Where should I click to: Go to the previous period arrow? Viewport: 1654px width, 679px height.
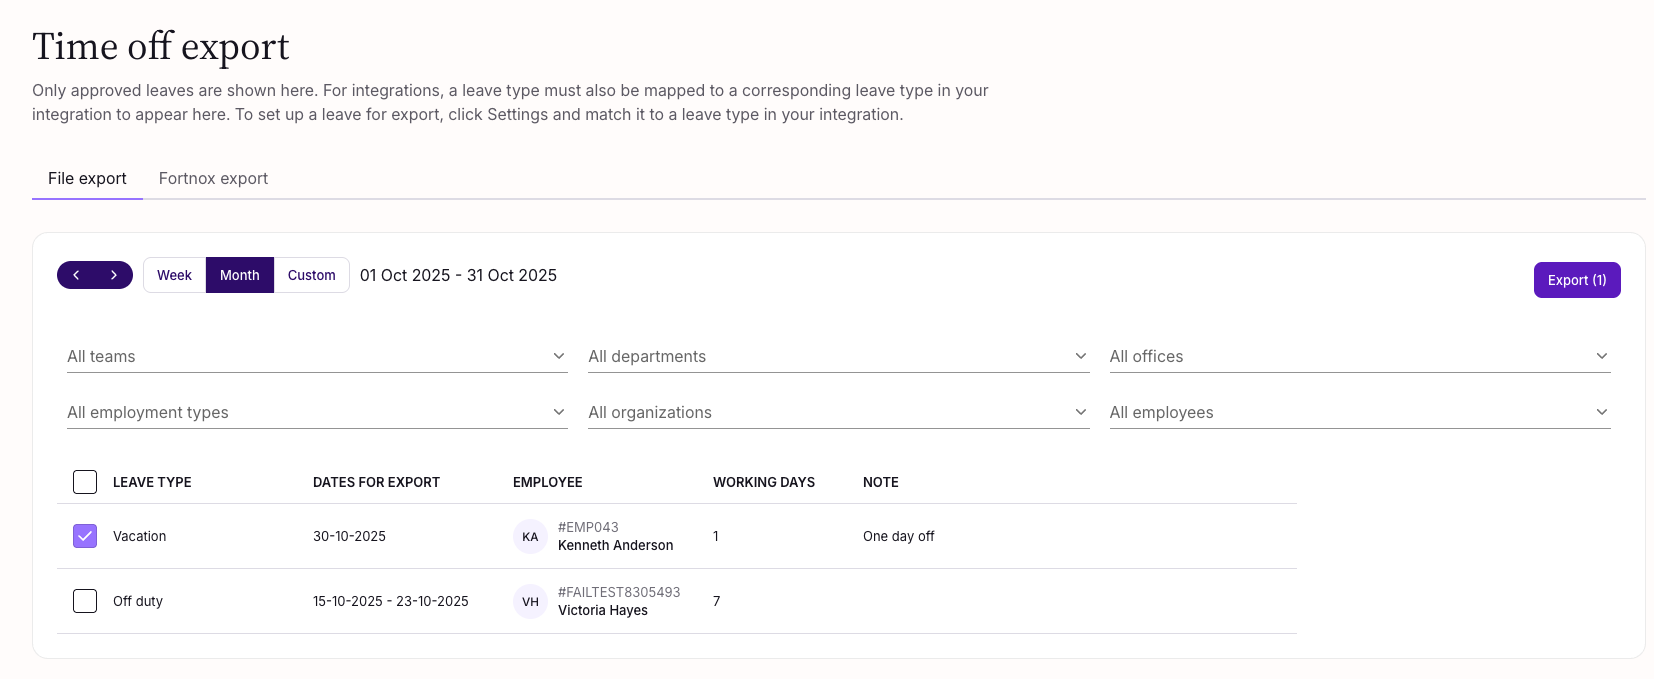click(x=76, y=275)
